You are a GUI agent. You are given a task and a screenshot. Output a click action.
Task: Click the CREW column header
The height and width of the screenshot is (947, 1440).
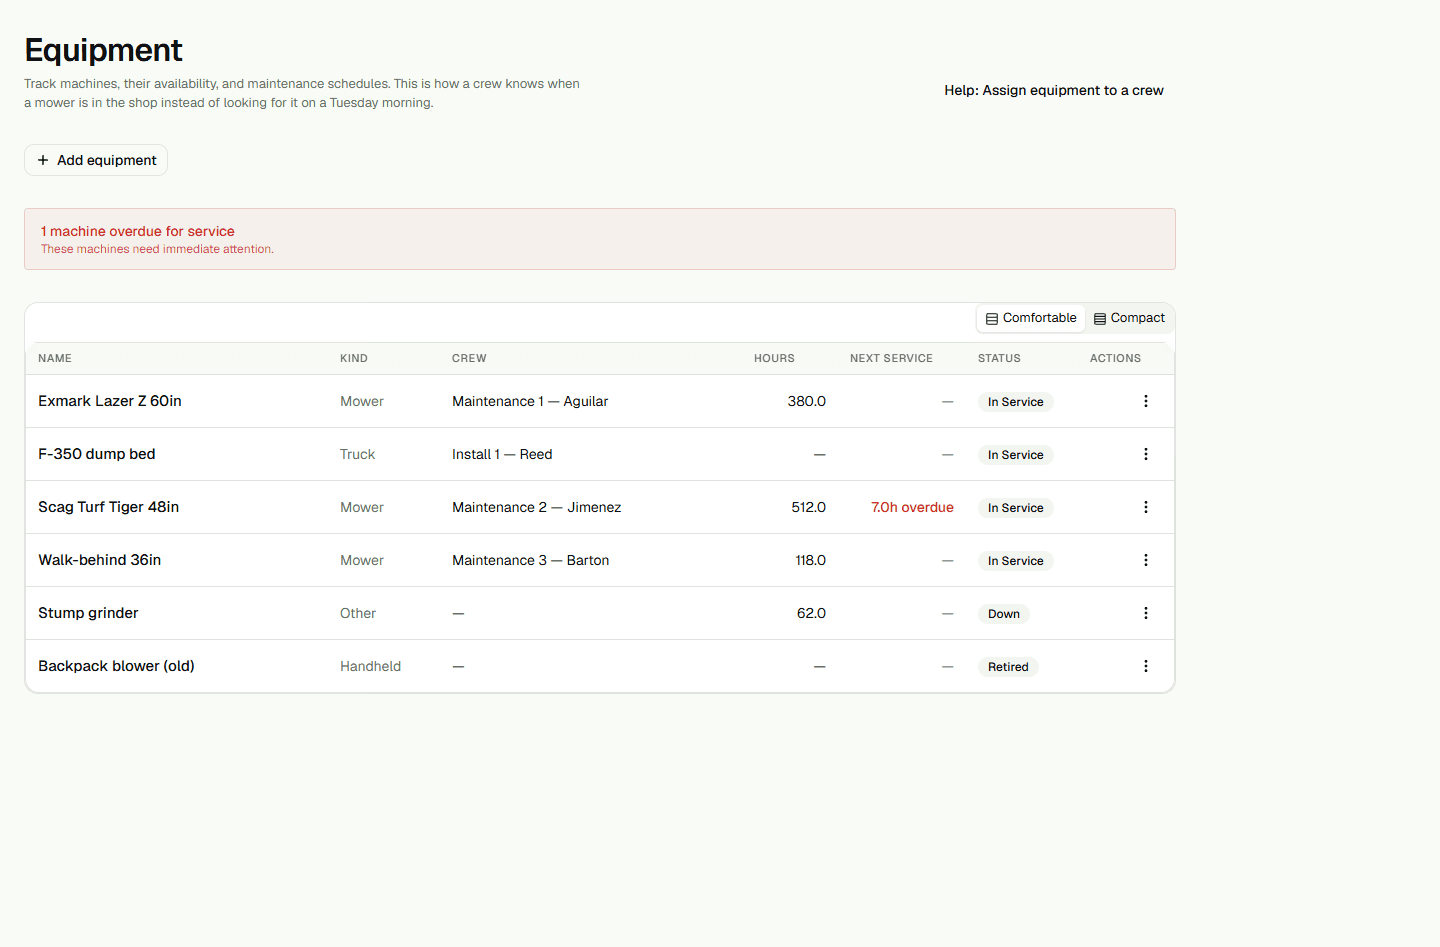click(x=469, y=358)
